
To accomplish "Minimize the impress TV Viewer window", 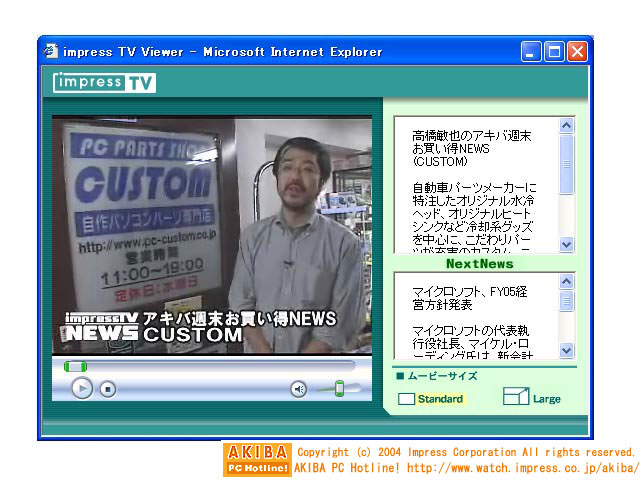I will tap(531, 51).
